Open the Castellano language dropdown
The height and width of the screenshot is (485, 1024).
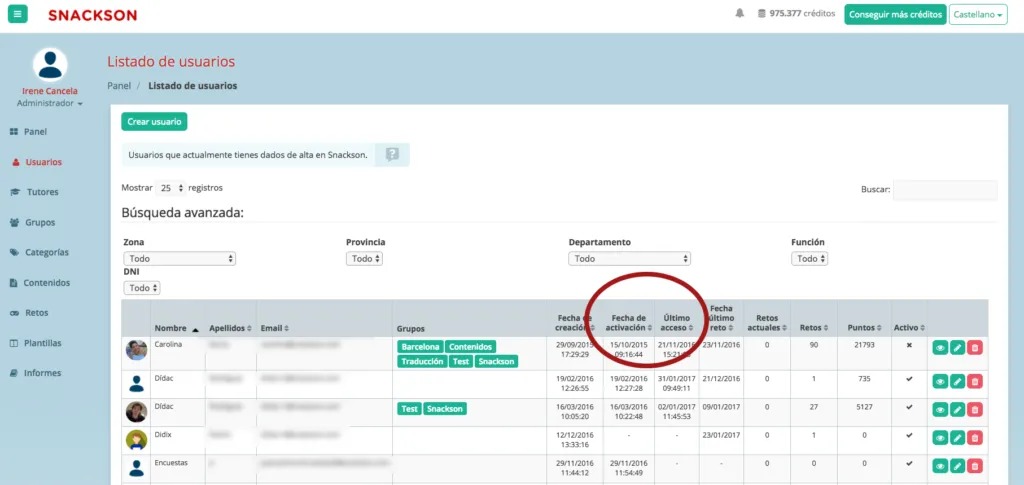[x=978, y=14]
